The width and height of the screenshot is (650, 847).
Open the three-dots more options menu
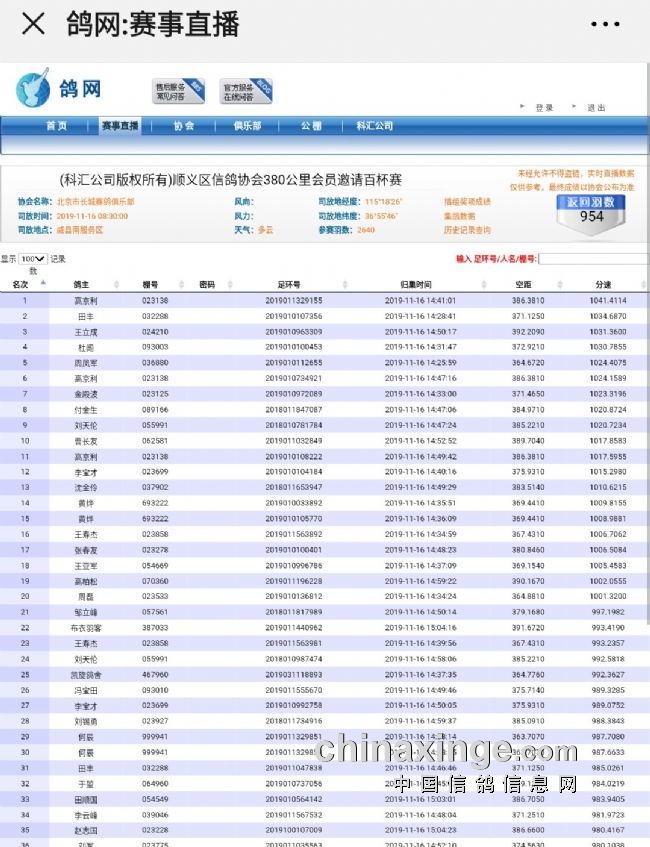click(605, 24)
